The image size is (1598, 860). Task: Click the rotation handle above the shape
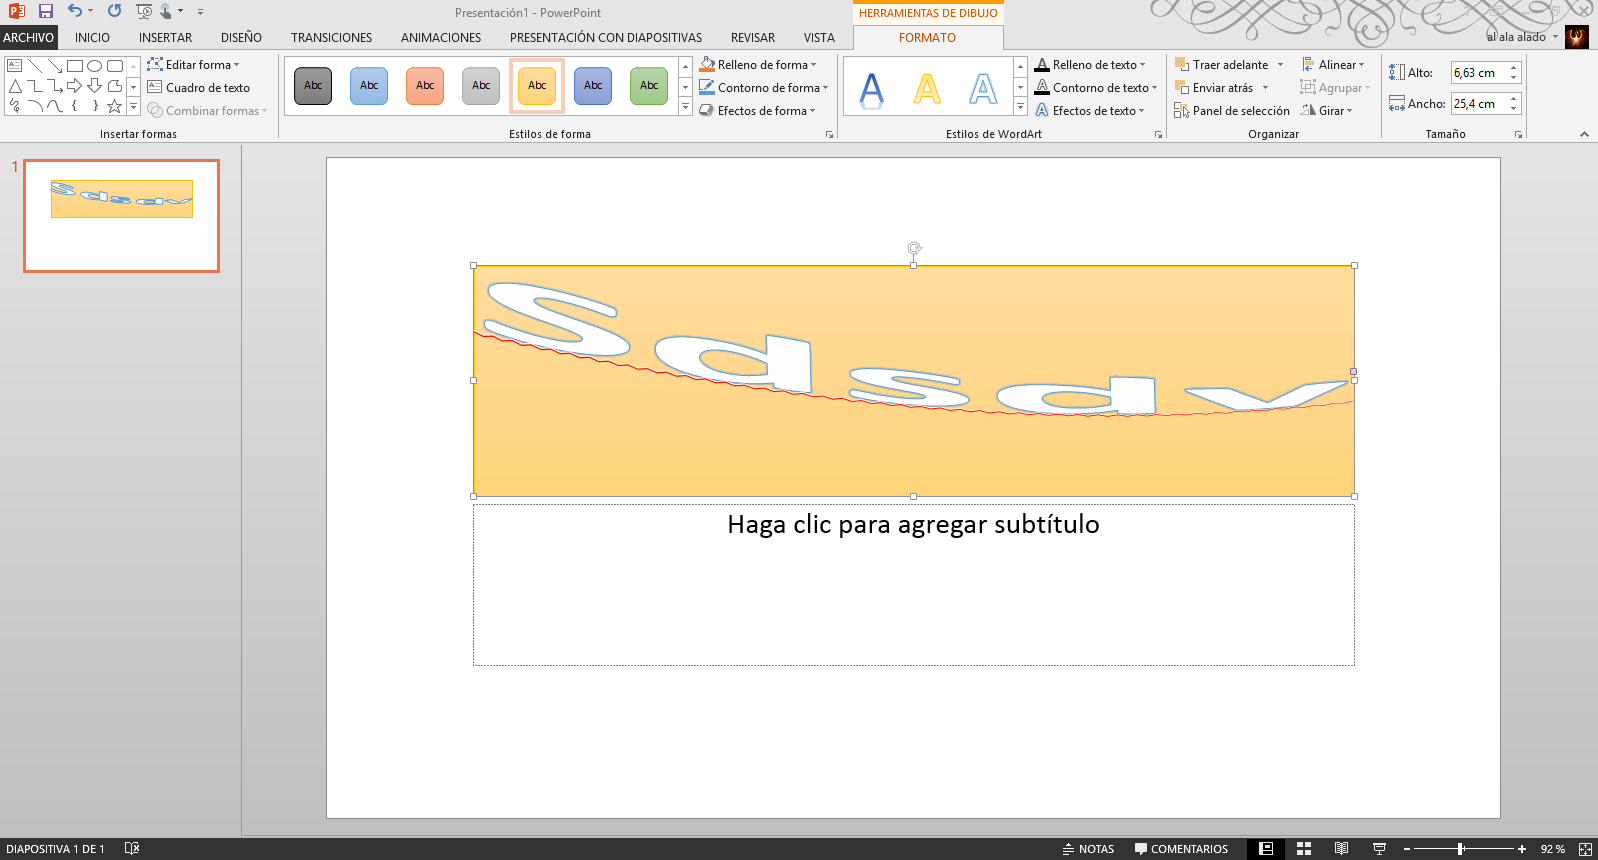(914, 248)
